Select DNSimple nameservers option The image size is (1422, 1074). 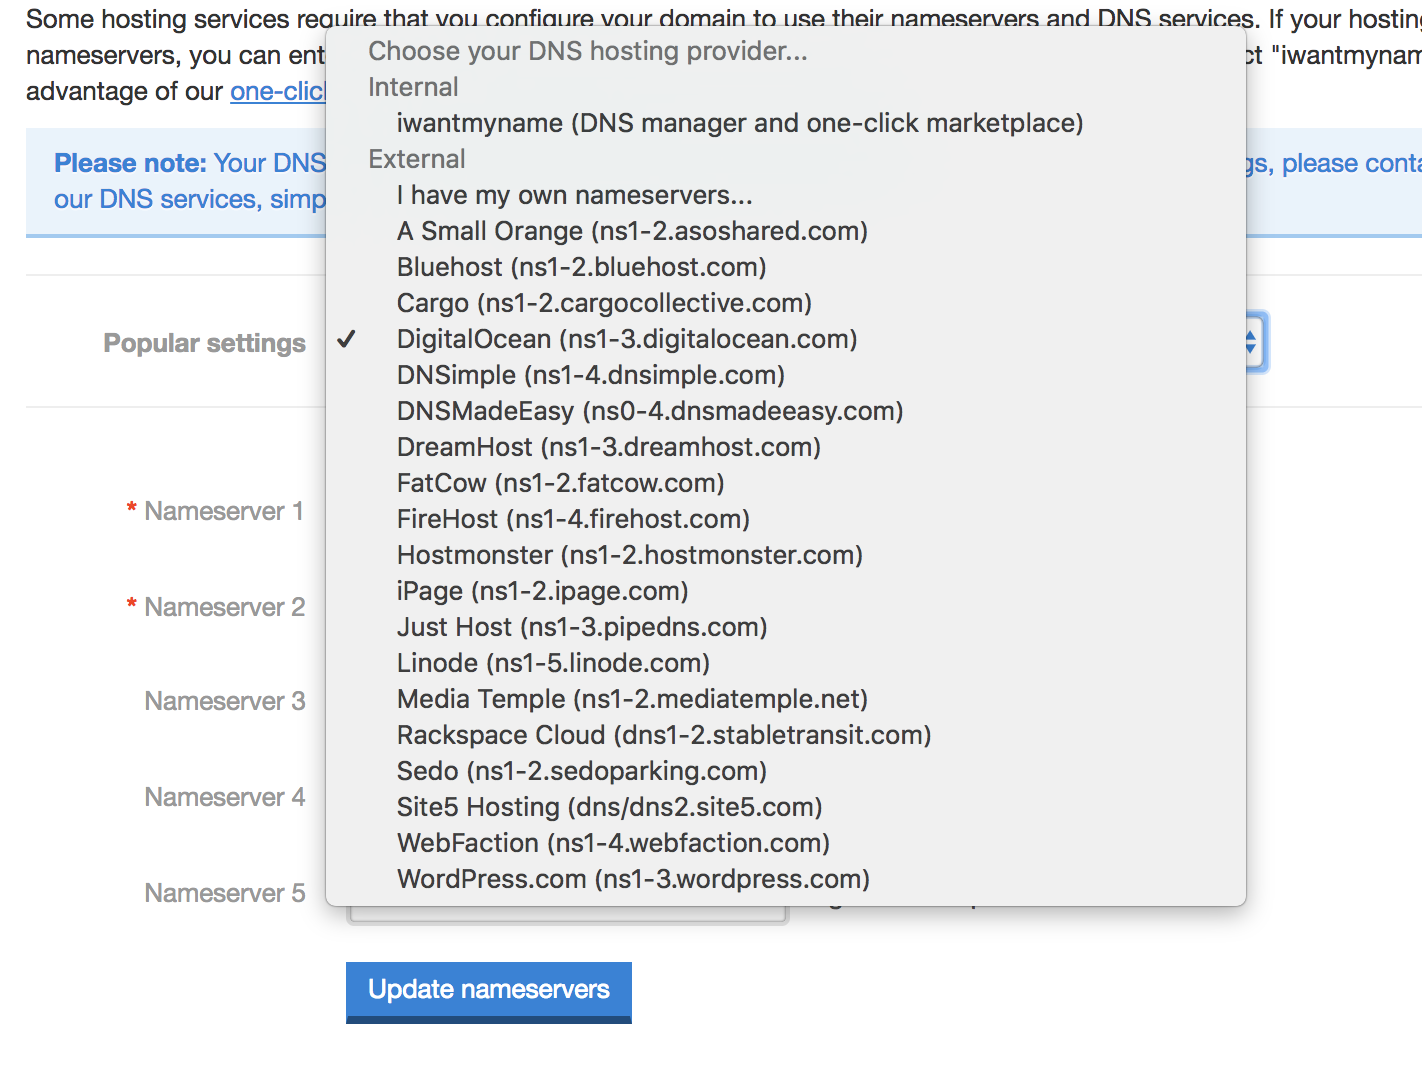pyautogui.click(x=786, y=375)
